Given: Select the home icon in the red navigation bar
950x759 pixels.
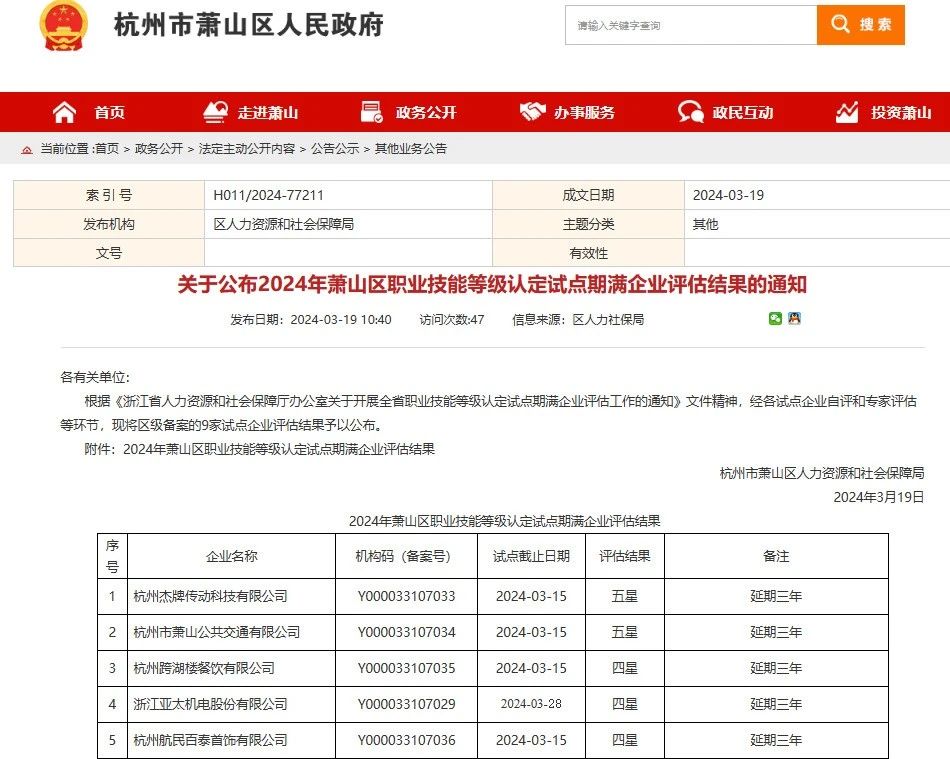Looking at the screenshot, I should (x=63, y=112).
